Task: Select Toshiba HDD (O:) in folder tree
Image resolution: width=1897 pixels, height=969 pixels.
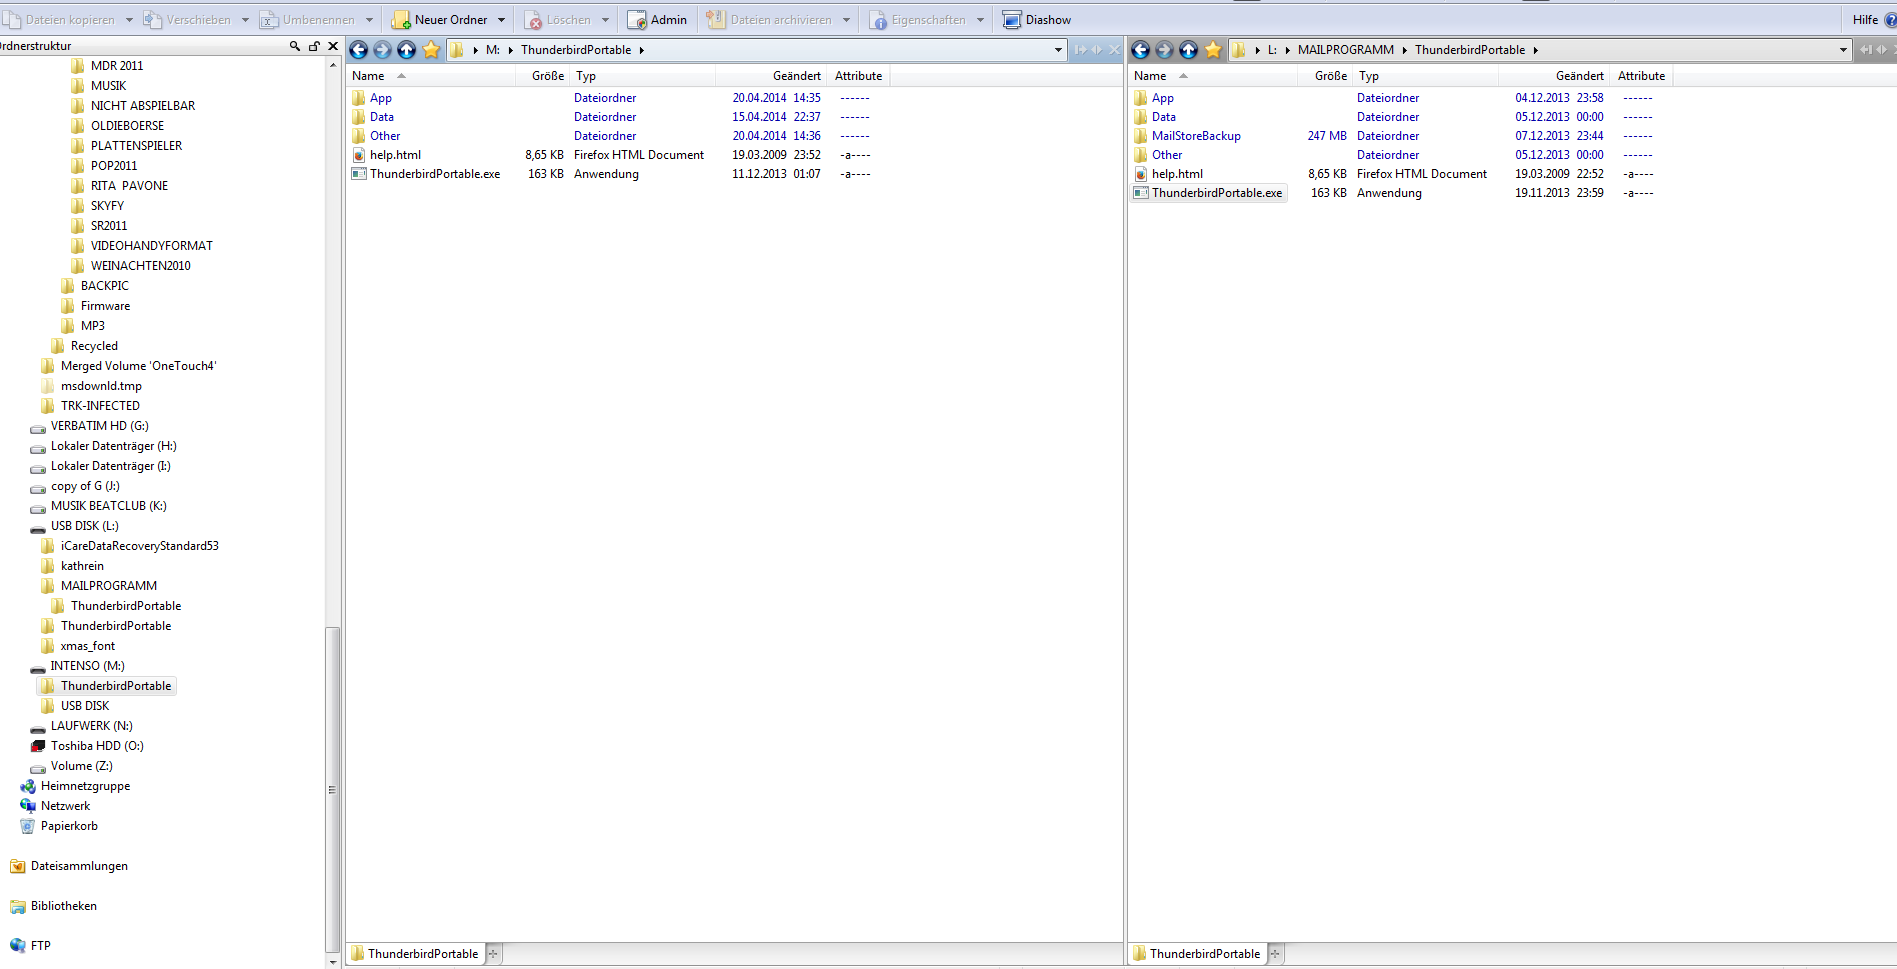Action: click(x=97, y=746)
